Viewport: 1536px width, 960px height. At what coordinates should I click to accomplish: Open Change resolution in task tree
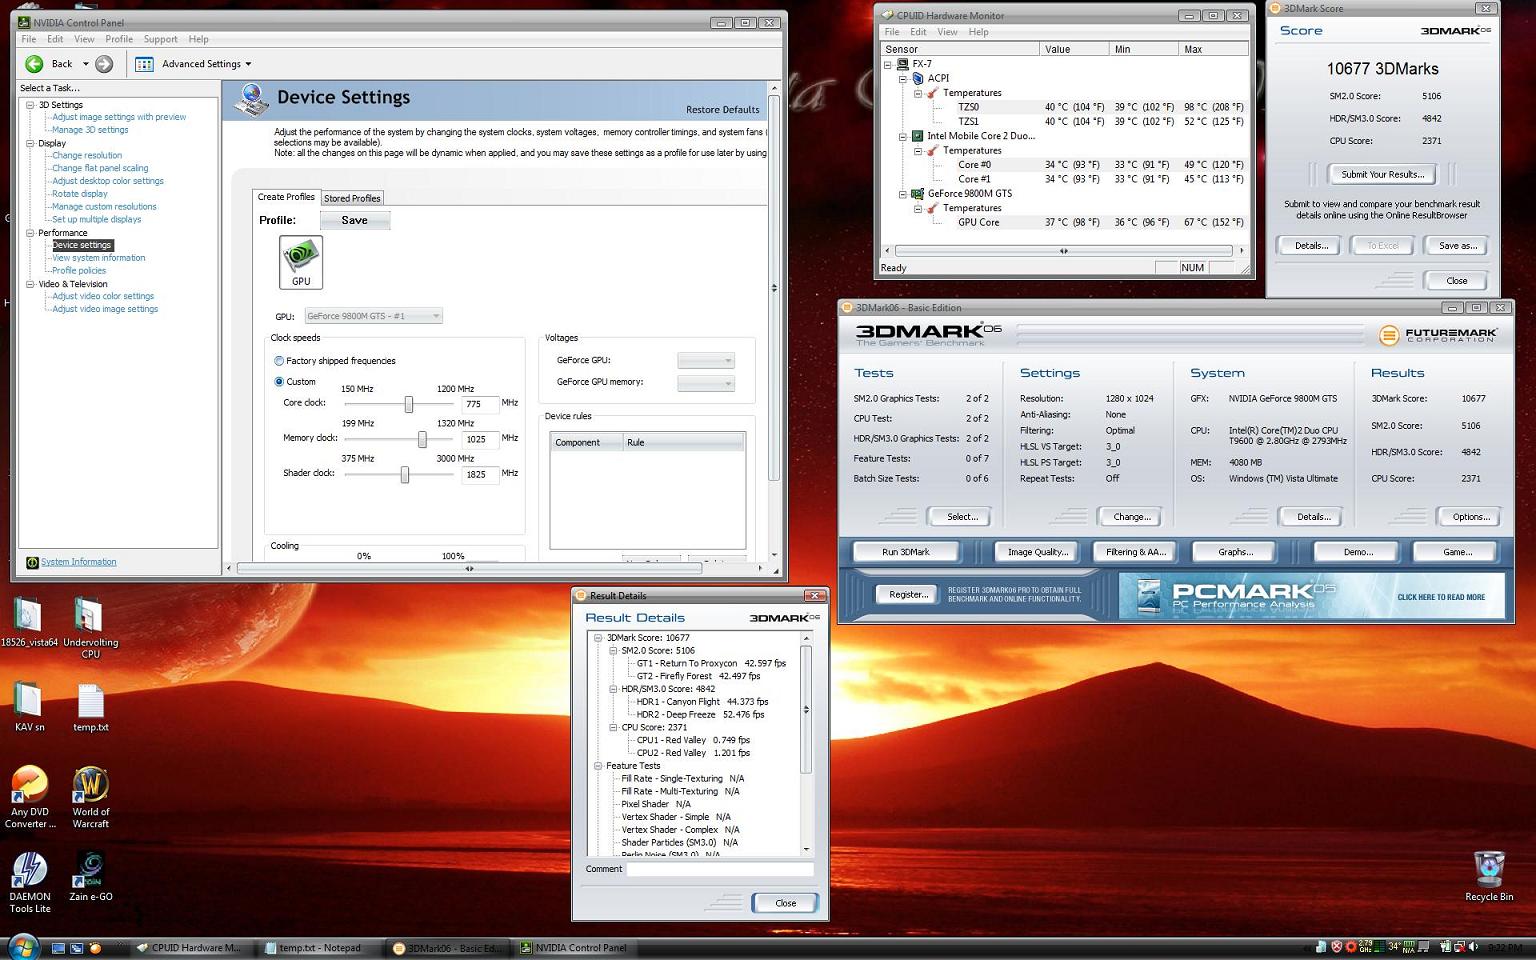click(x=87, y=156)
